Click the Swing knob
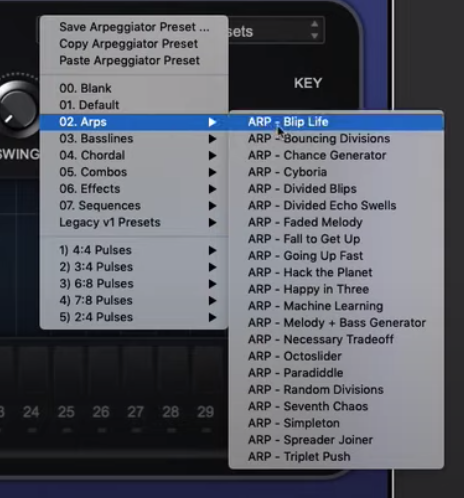464x498 pixels. 18,108
